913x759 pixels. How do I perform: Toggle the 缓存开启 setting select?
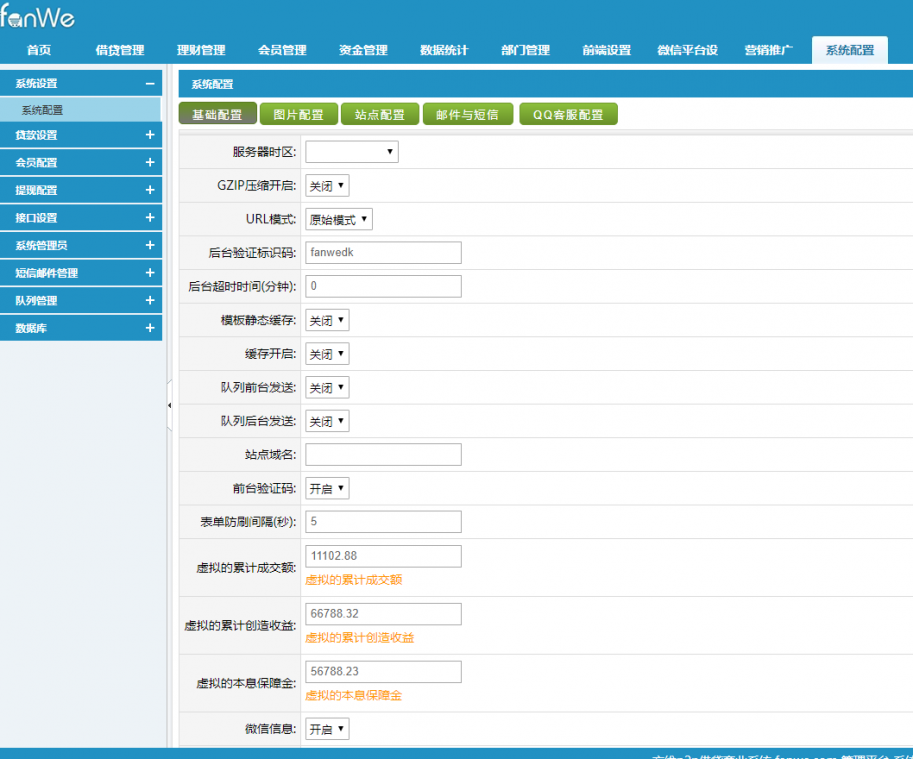pos(327,354)
